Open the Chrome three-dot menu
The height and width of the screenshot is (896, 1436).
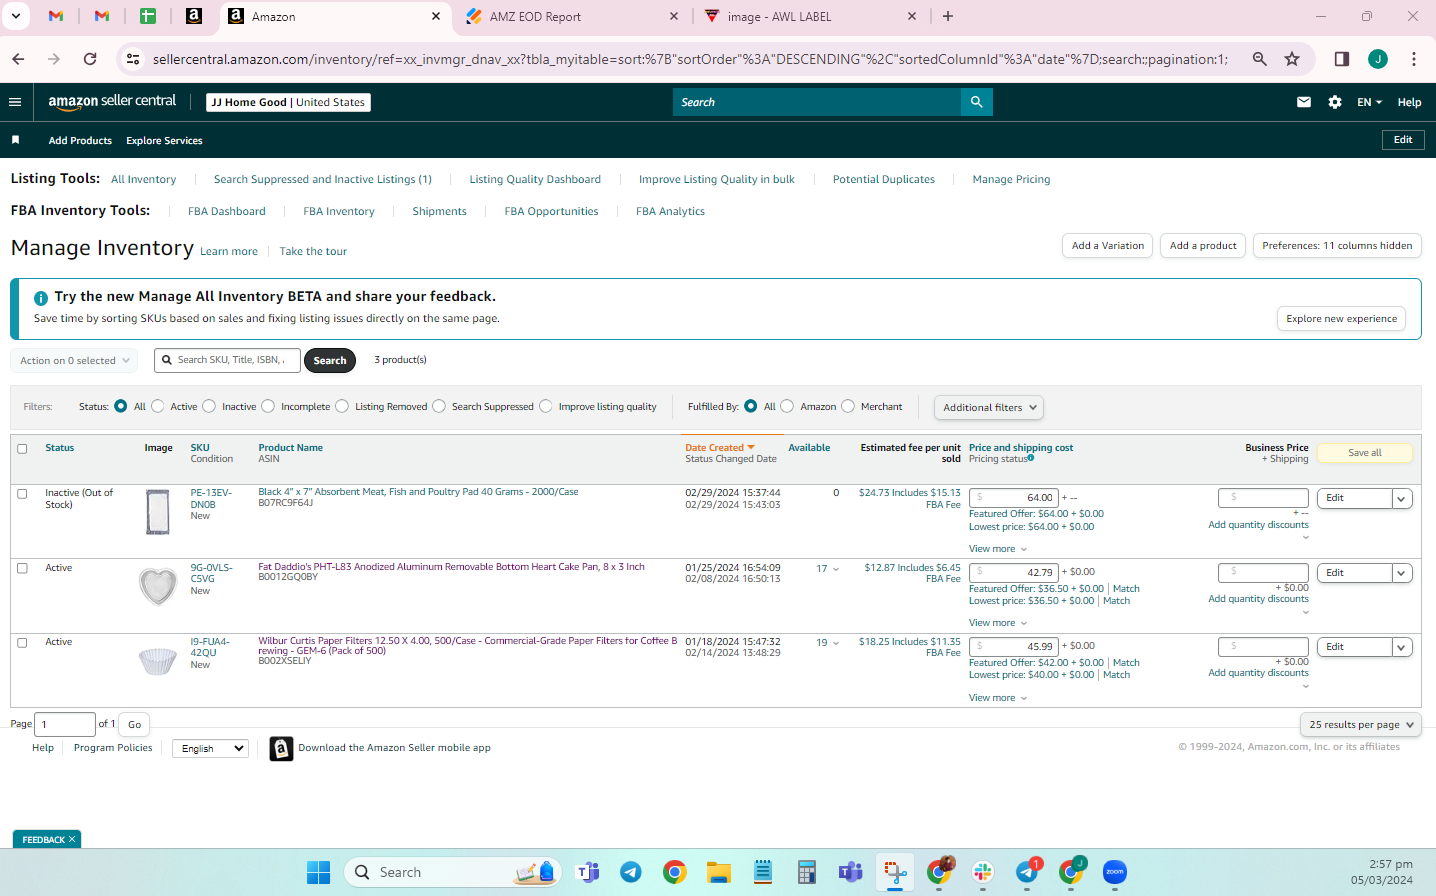pos(1414,59)
